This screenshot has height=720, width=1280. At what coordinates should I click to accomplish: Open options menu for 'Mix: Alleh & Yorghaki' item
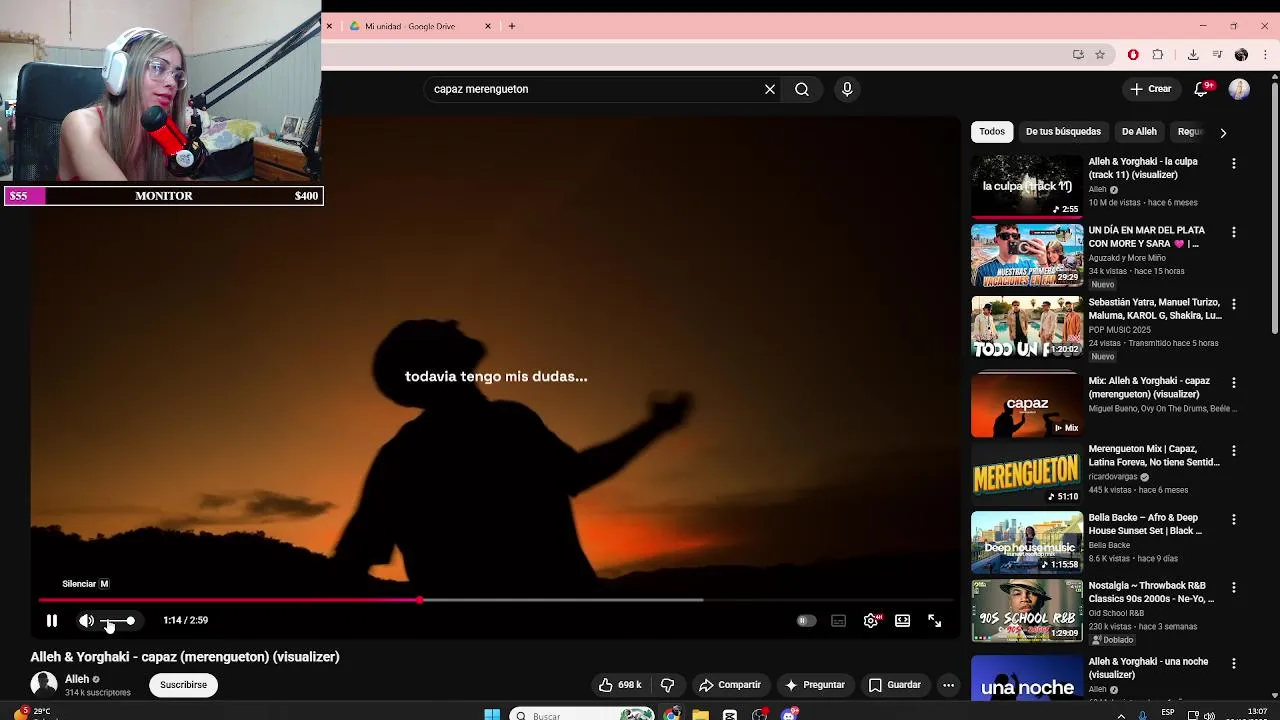[x=1233, y=383]
